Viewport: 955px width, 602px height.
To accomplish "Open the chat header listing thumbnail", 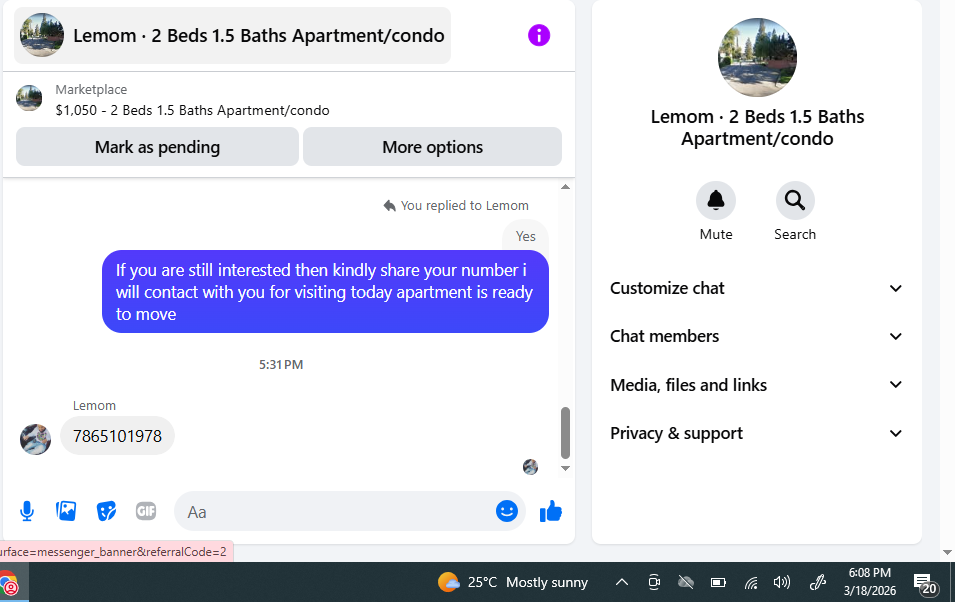I will [41, 35].
